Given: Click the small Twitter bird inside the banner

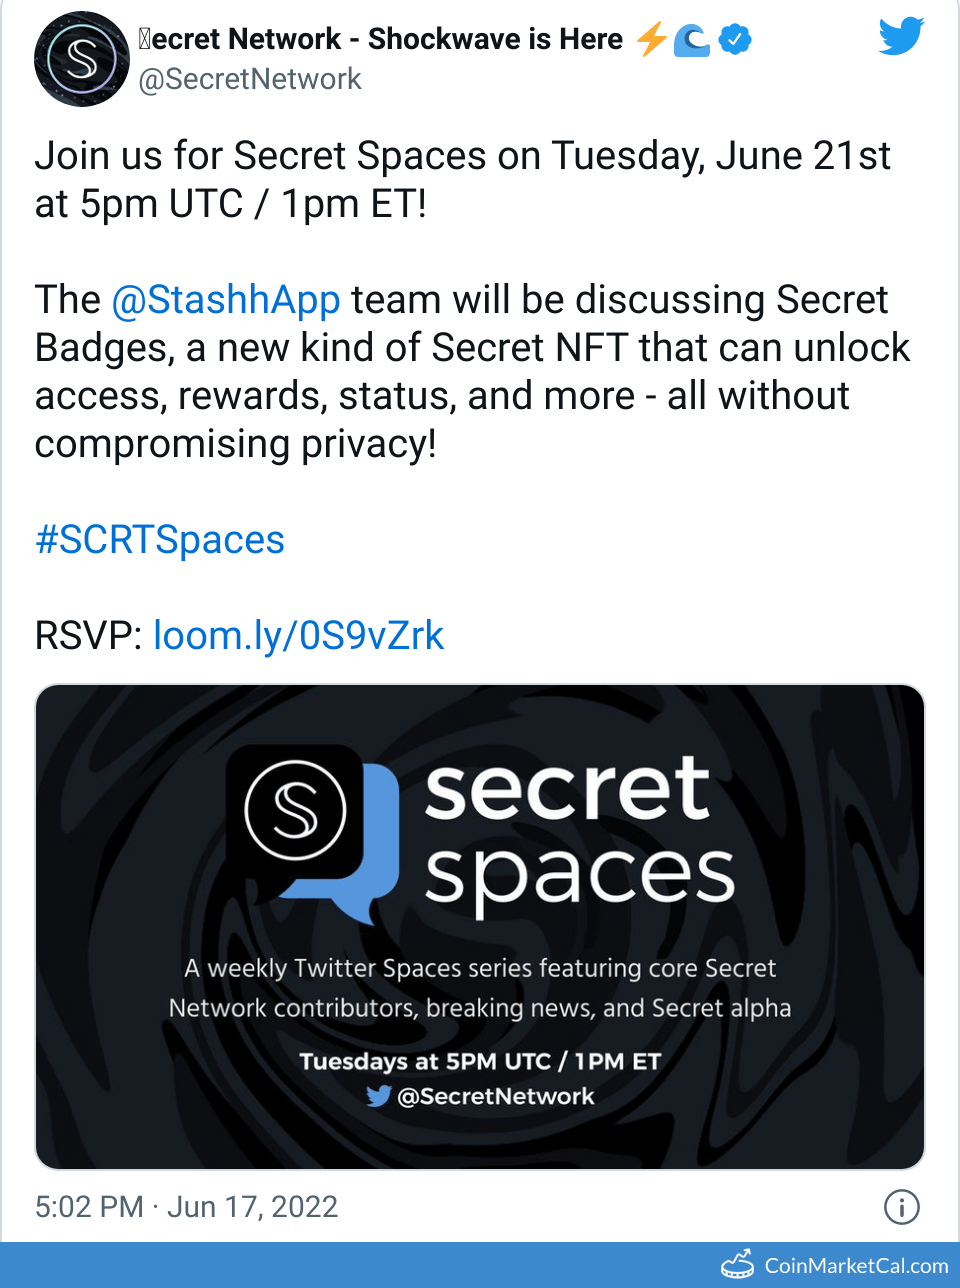Looking at the screenshot, I should pyautogui.click(x=378, y=1096).
